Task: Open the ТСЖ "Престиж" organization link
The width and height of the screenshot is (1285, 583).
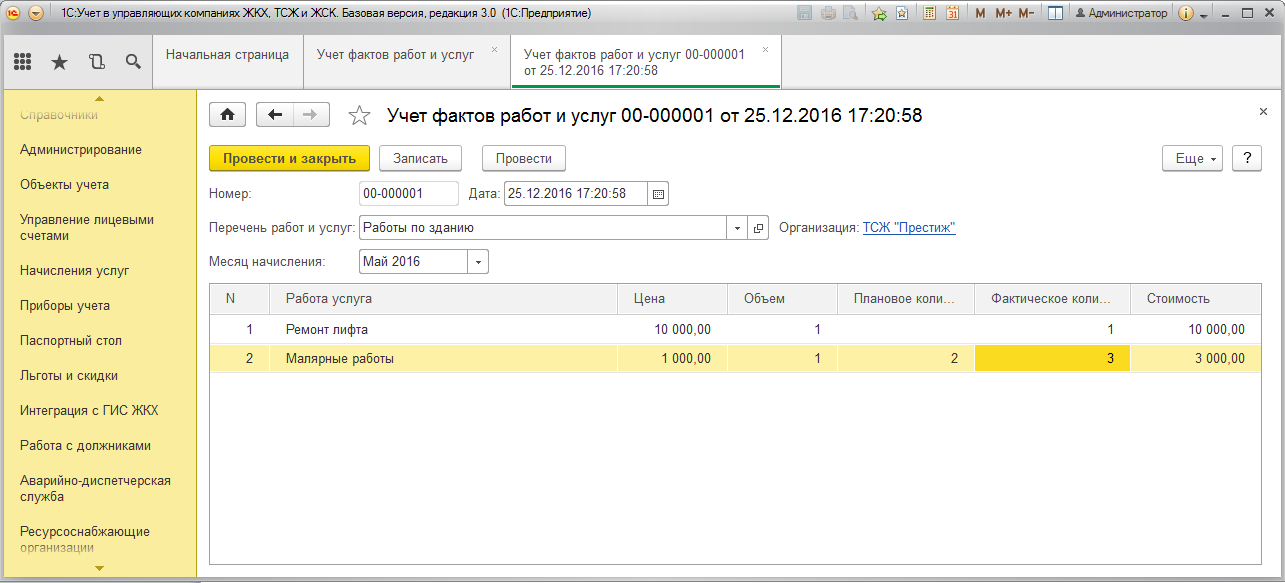Action: tap(909, 228)
